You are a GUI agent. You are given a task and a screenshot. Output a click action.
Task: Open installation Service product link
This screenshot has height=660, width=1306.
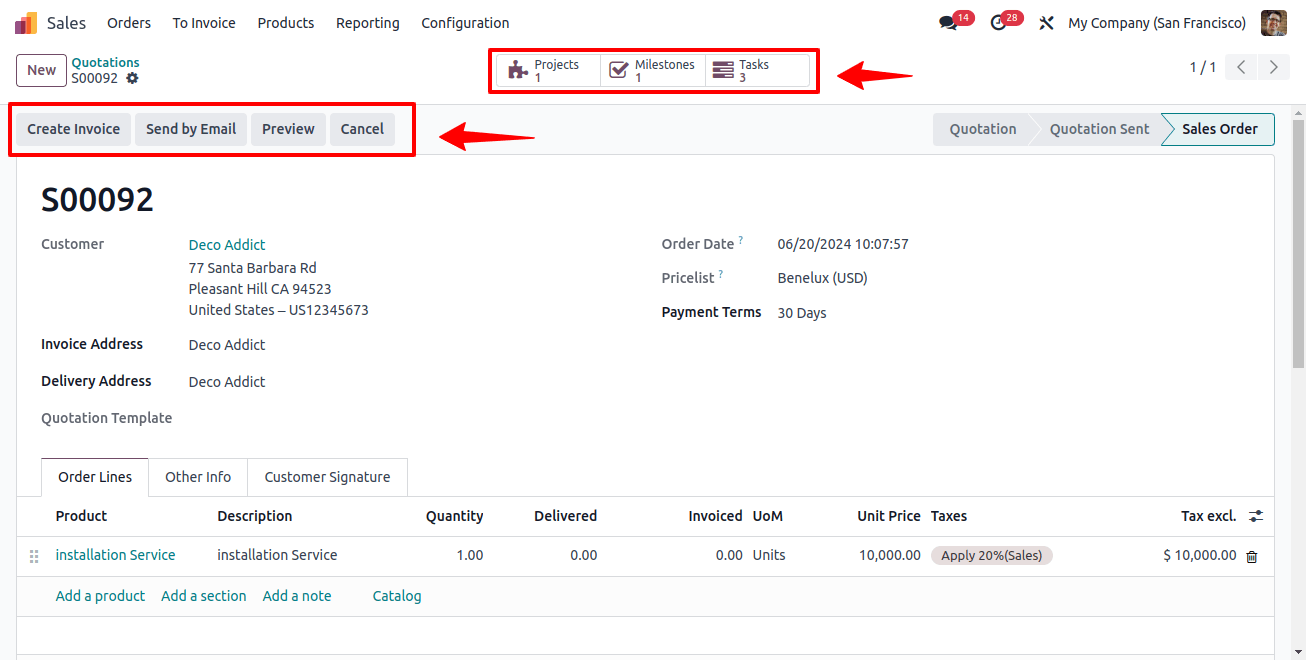(116, 555)
